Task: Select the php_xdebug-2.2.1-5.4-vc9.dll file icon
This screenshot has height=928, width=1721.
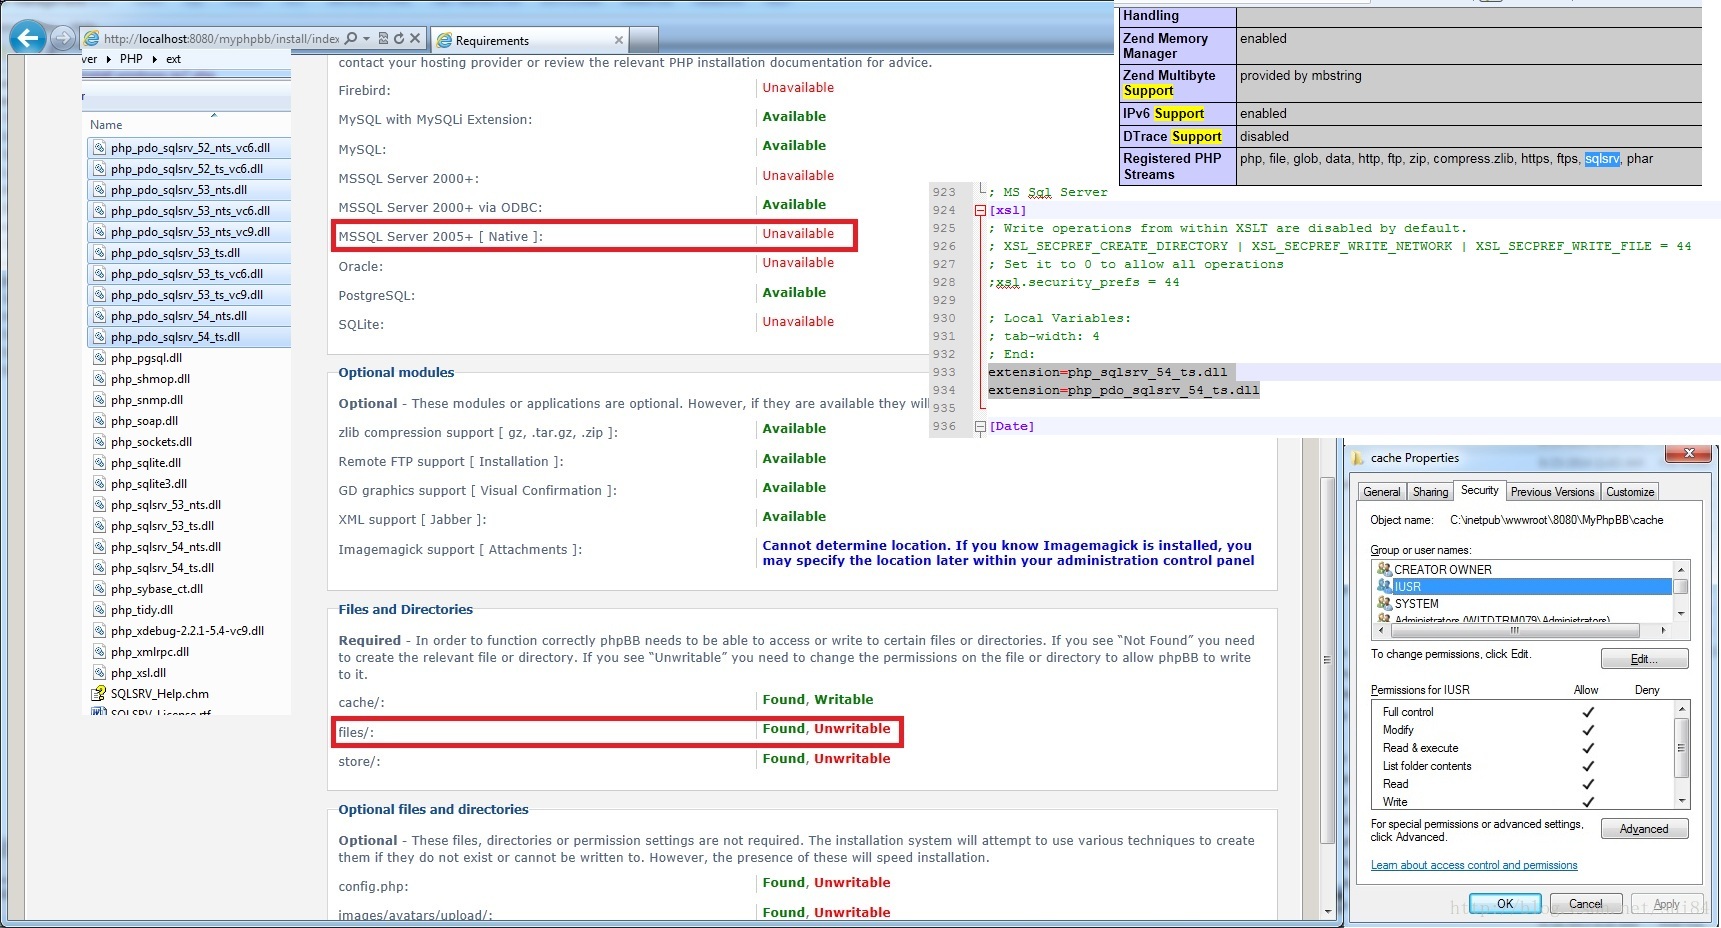Action: tap(99, 631)
